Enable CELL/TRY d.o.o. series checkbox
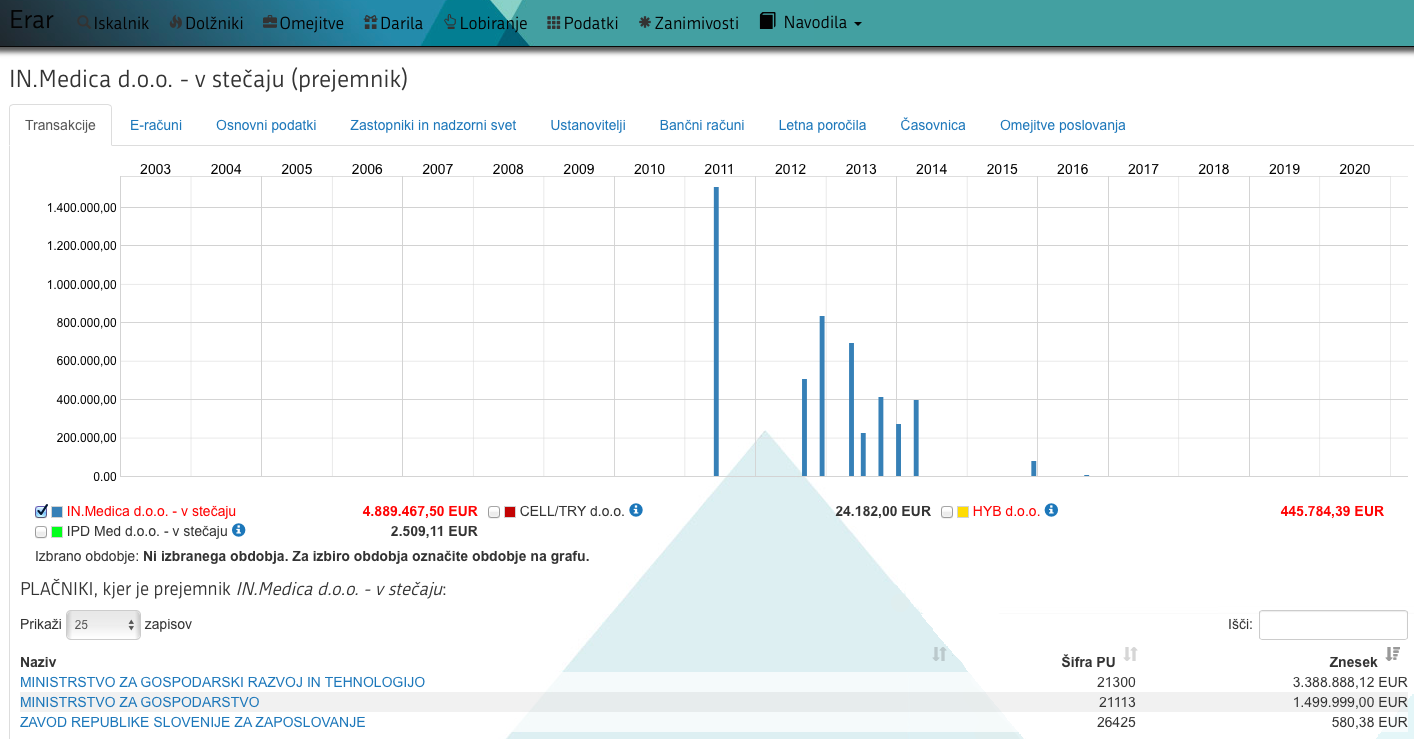Viewport: 1414px width, 739px height. (x=494, y=512)
